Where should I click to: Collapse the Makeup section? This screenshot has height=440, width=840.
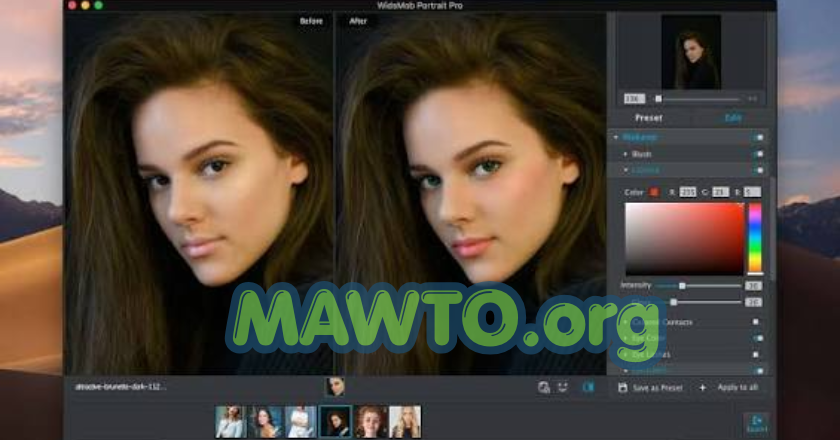coord(616,138)
